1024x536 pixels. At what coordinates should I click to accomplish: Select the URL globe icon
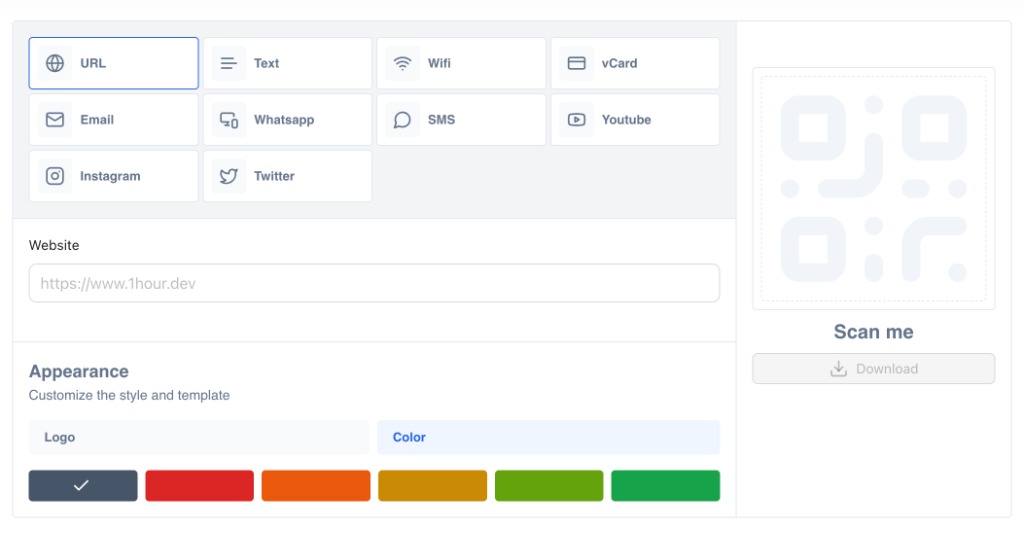tap(55, 63)
